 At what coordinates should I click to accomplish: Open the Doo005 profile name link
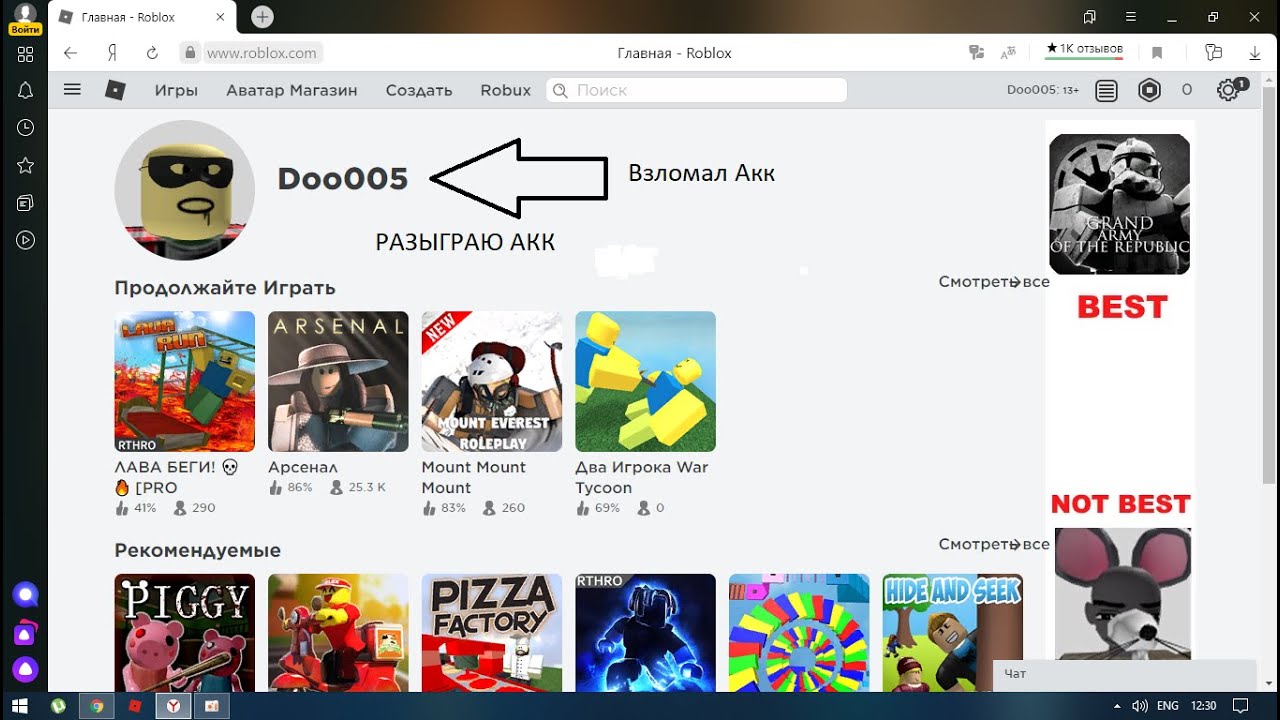[x=343, y=179]
